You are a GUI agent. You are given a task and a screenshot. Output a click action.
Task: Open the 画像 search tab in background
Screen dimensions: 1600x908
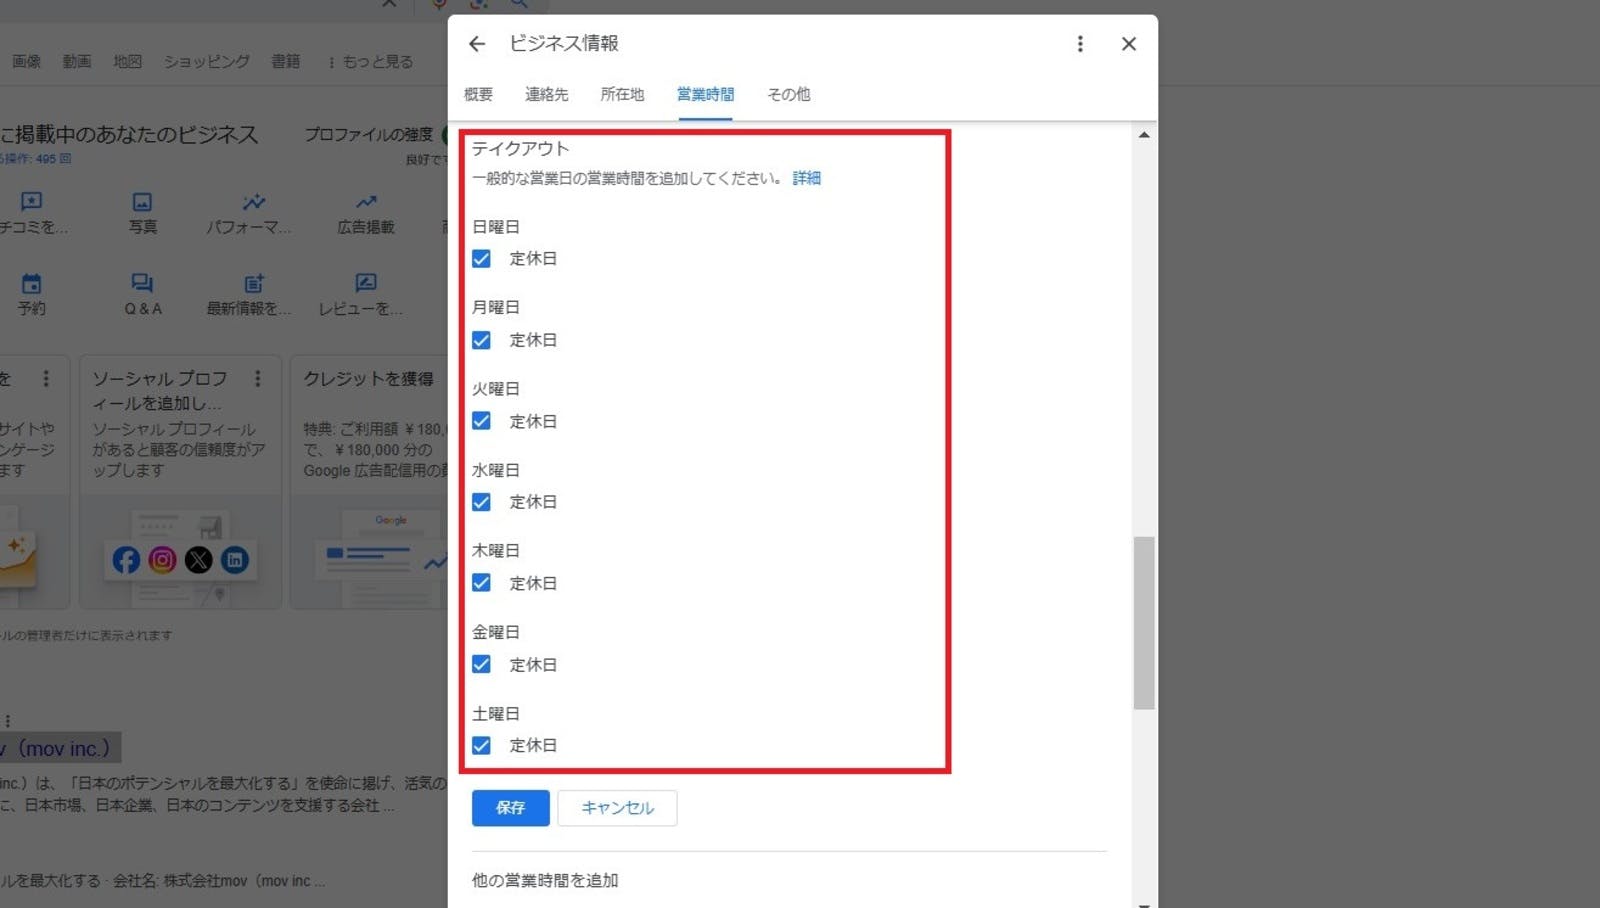tap(27, 62)
